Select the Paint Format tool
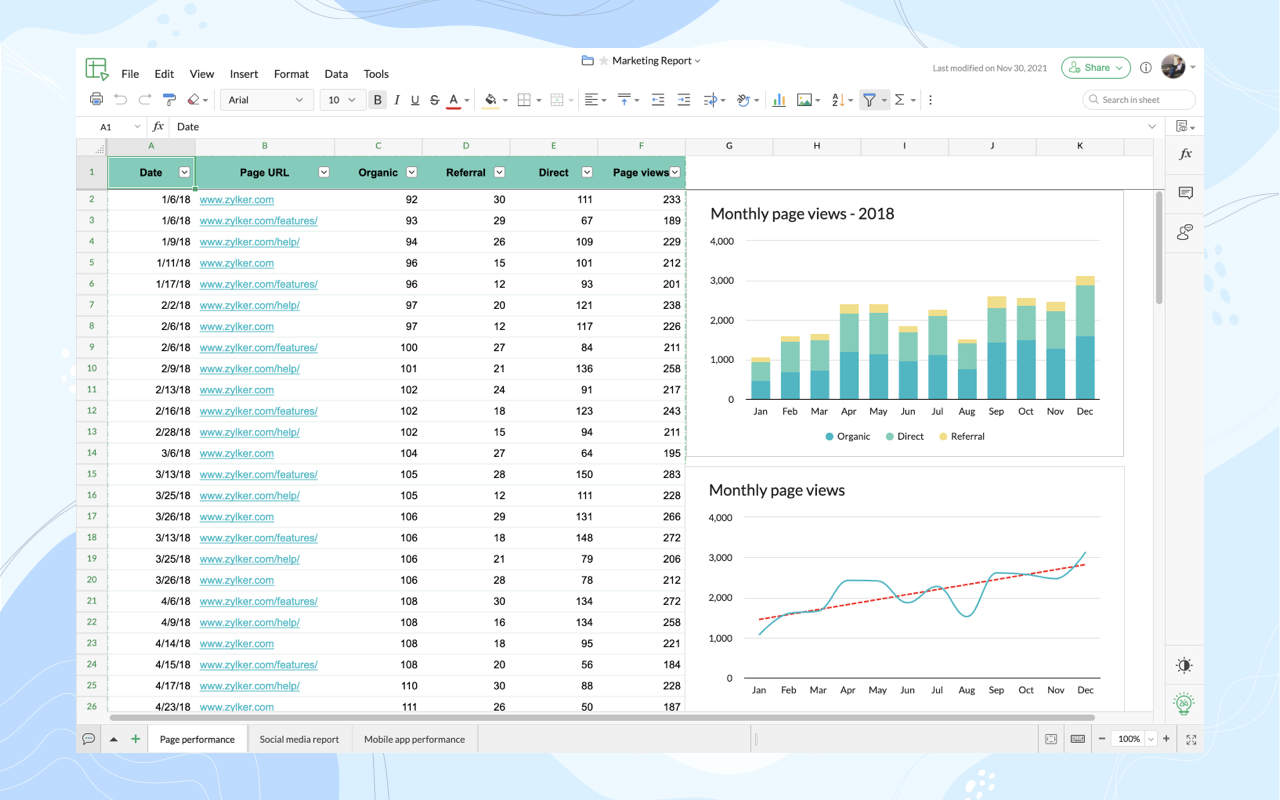Screen dimensions: 1280x800 click(169, 99)
